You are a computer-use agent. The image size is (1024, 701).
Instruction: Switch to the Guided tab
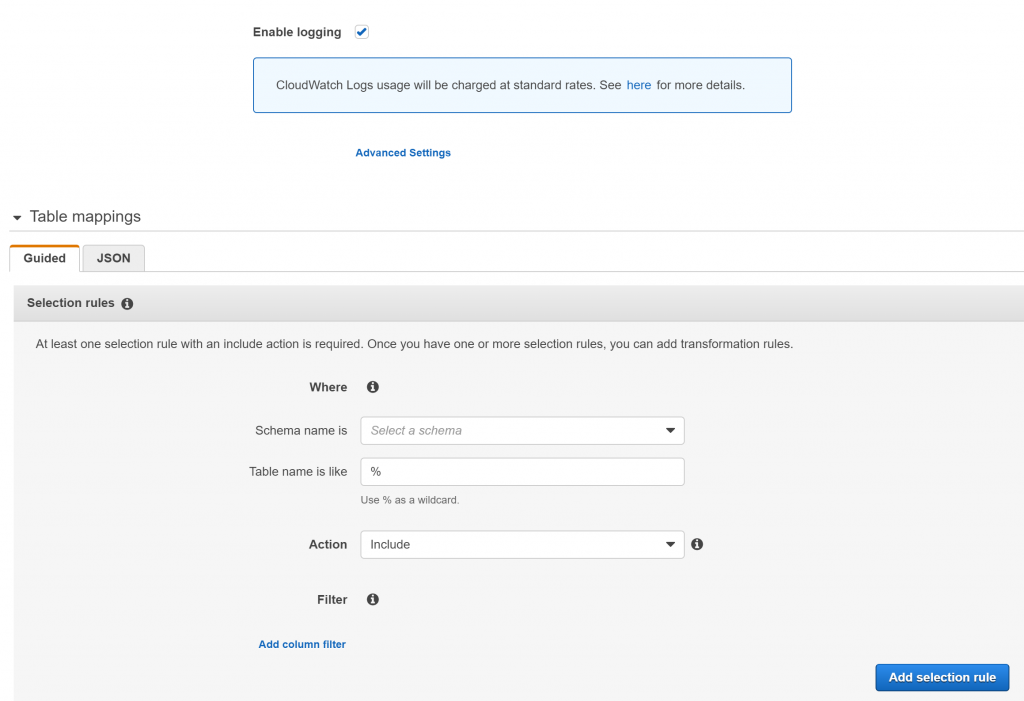pos(44,258)
